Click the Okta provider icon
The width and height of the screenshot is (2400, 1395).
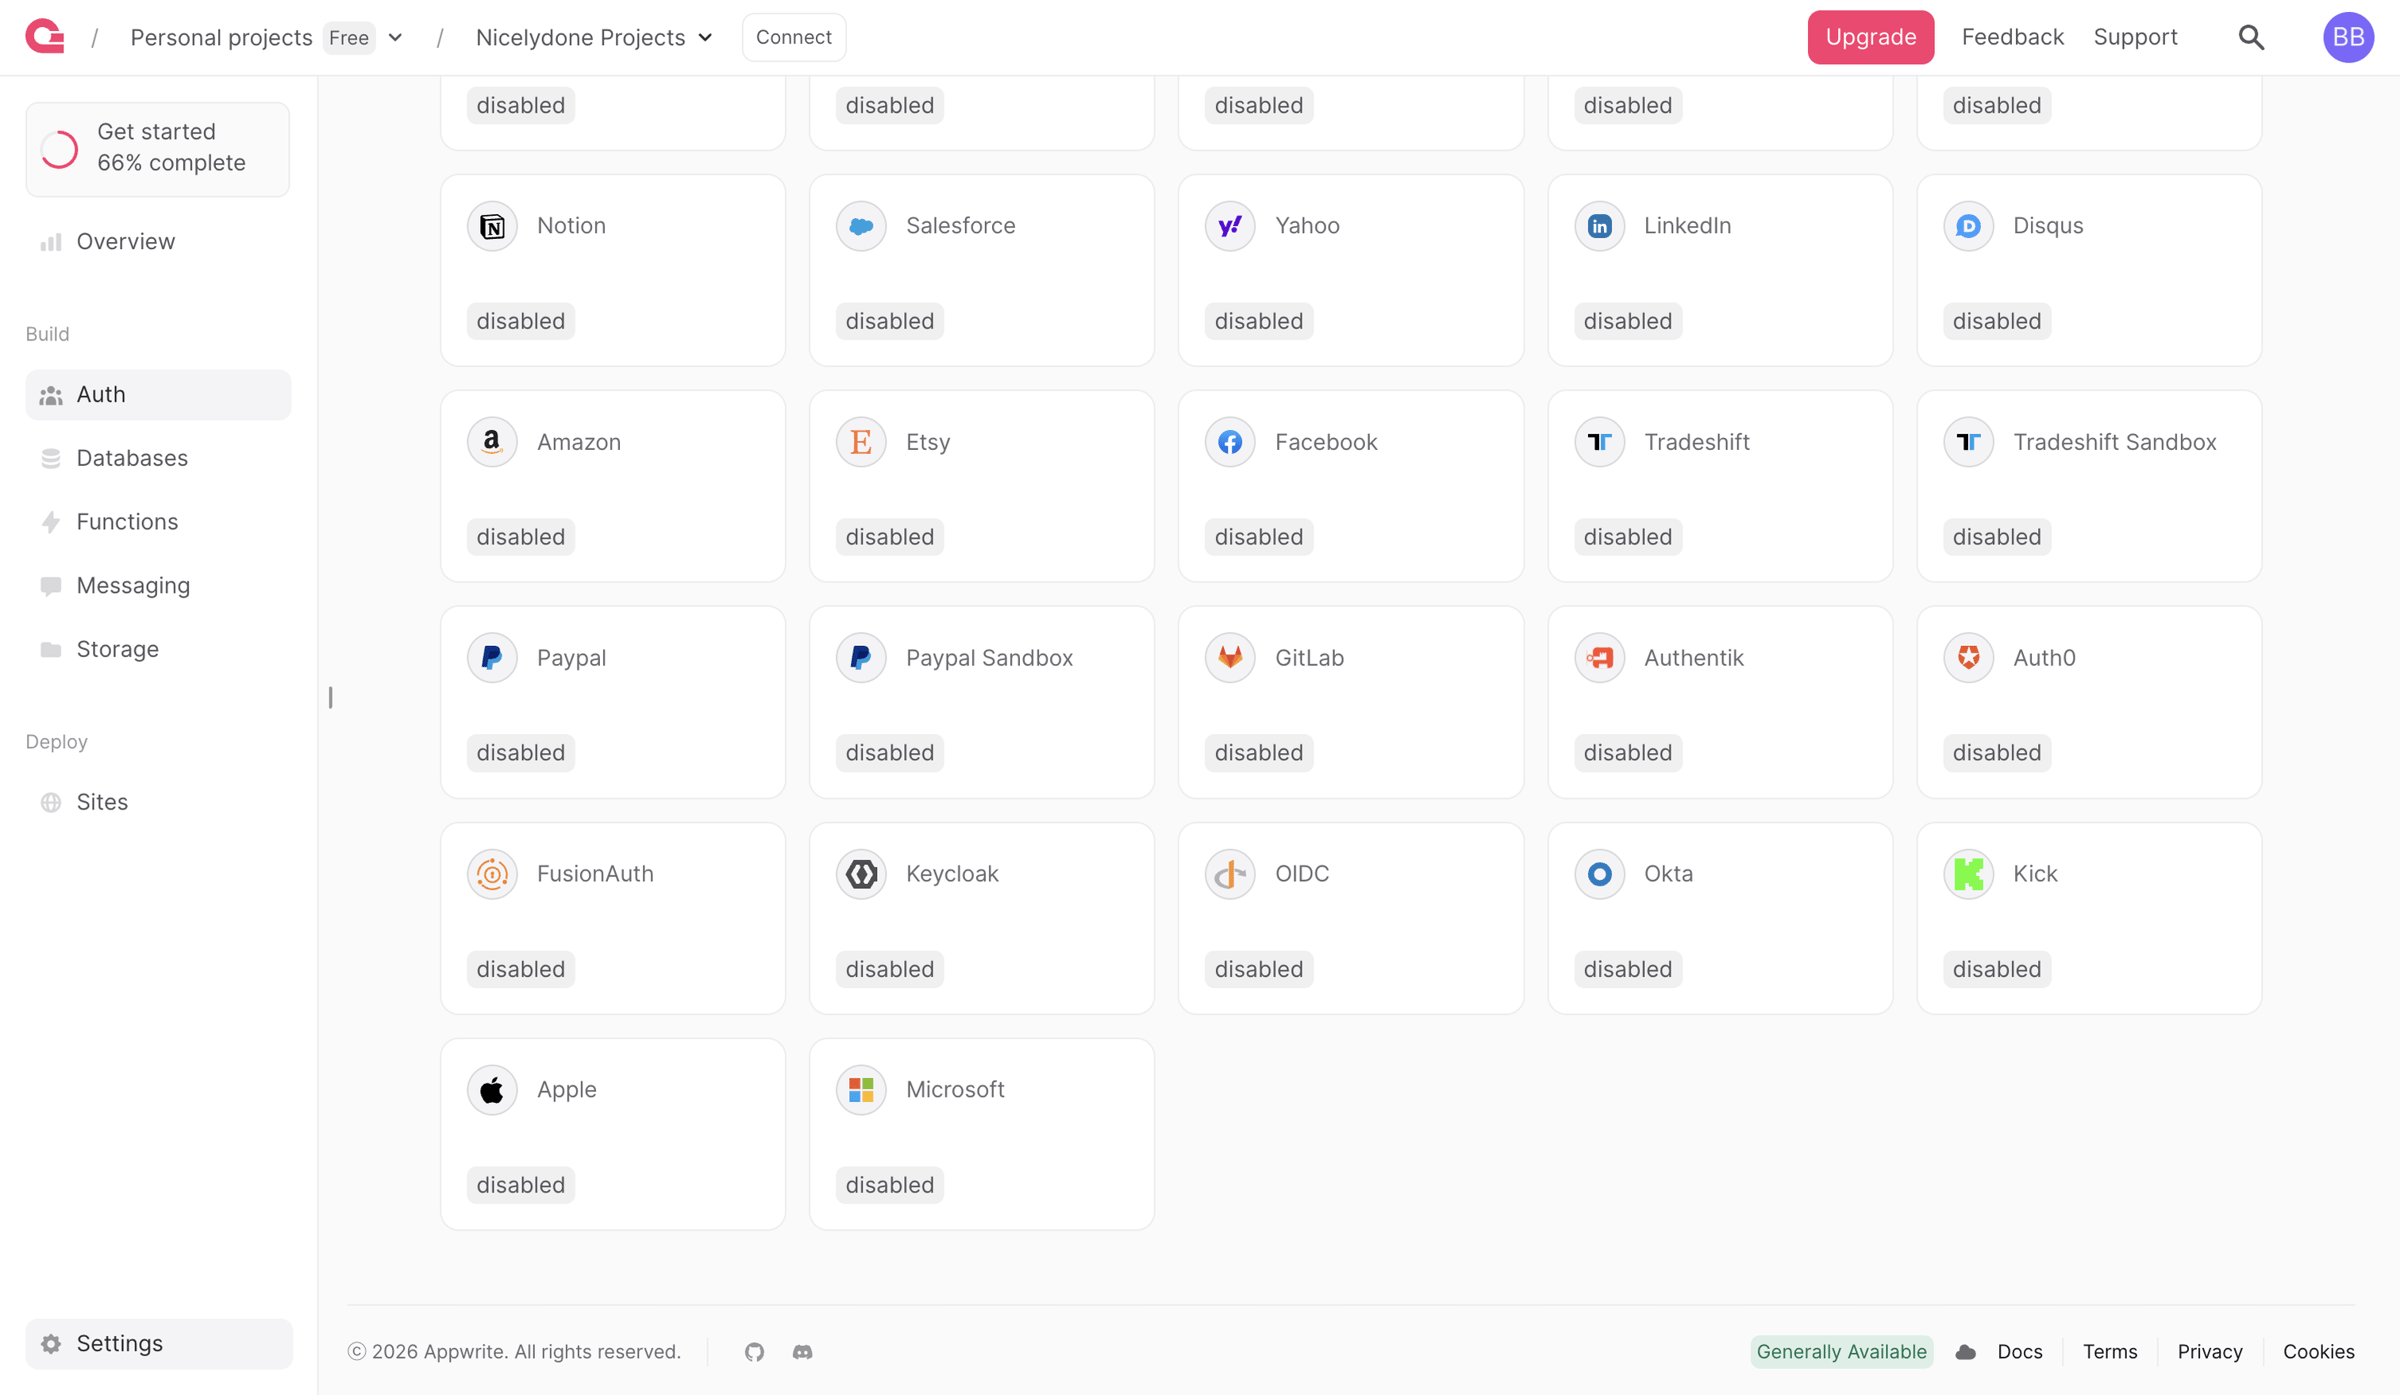[x=1599, y=874]
